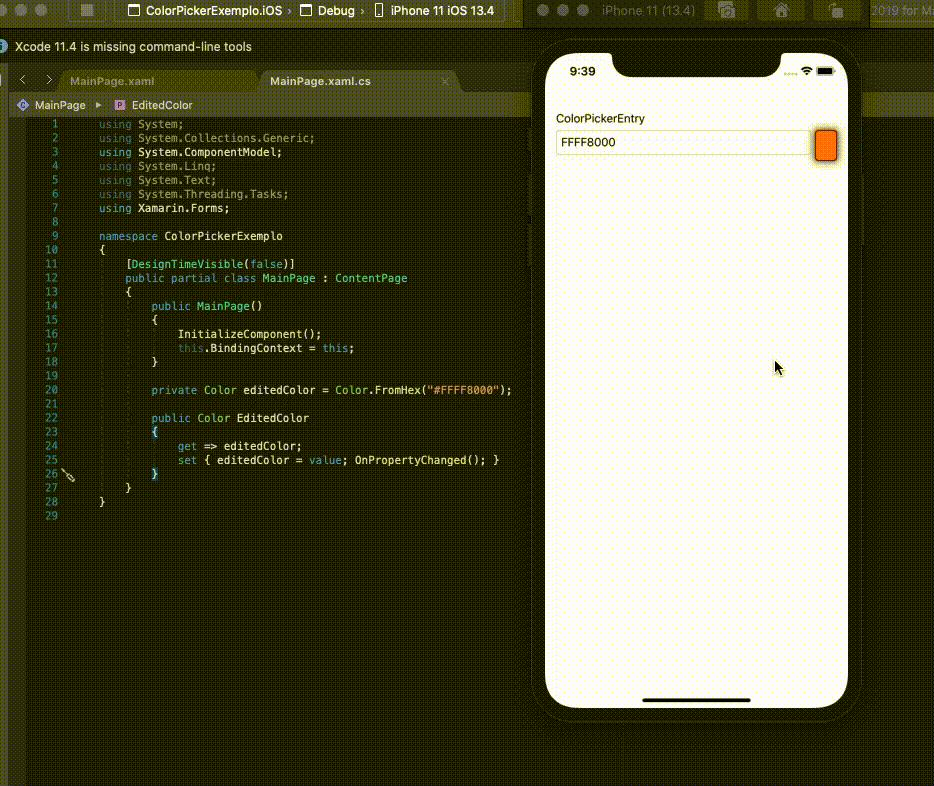Viewport: 934px width, 786px height.
Task: Click the battery icon in iPhone status bar
Action: pyautogui.click(x=826, y=71)
